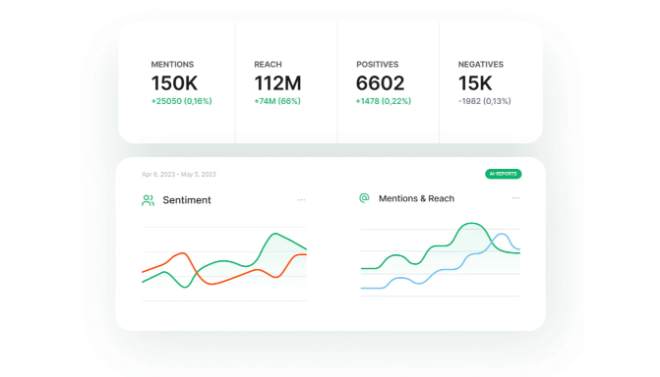
Task: Click the green peak in Mentions & Reach chart
Action: coord(471,223)
